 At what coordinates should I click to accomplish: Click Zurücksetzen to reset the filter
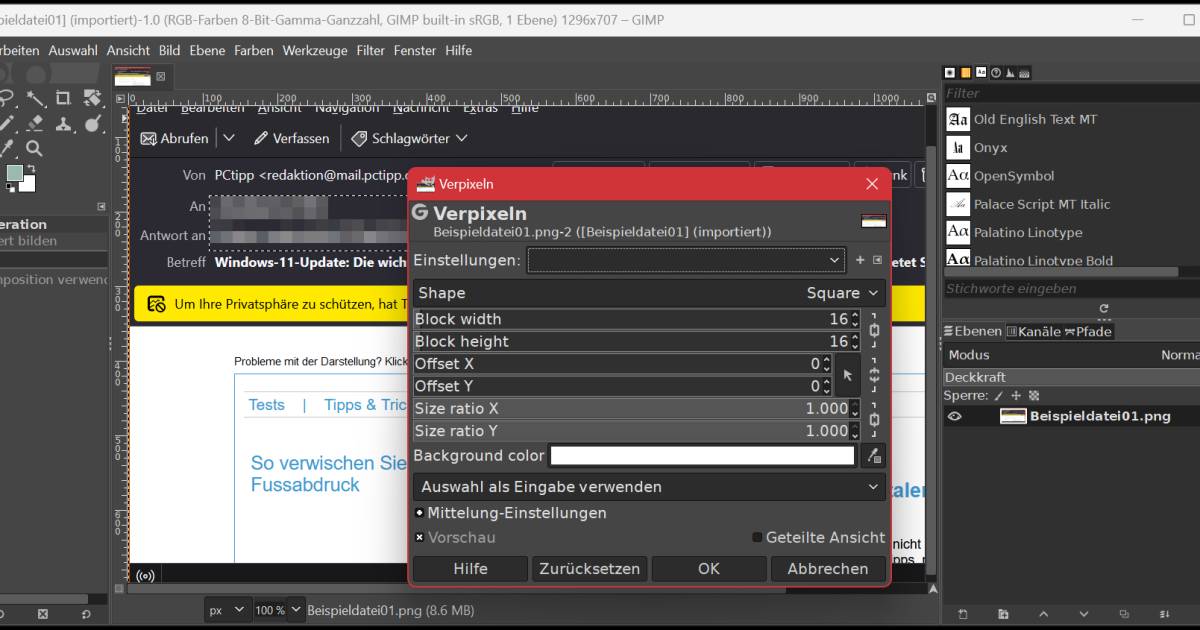588,568
